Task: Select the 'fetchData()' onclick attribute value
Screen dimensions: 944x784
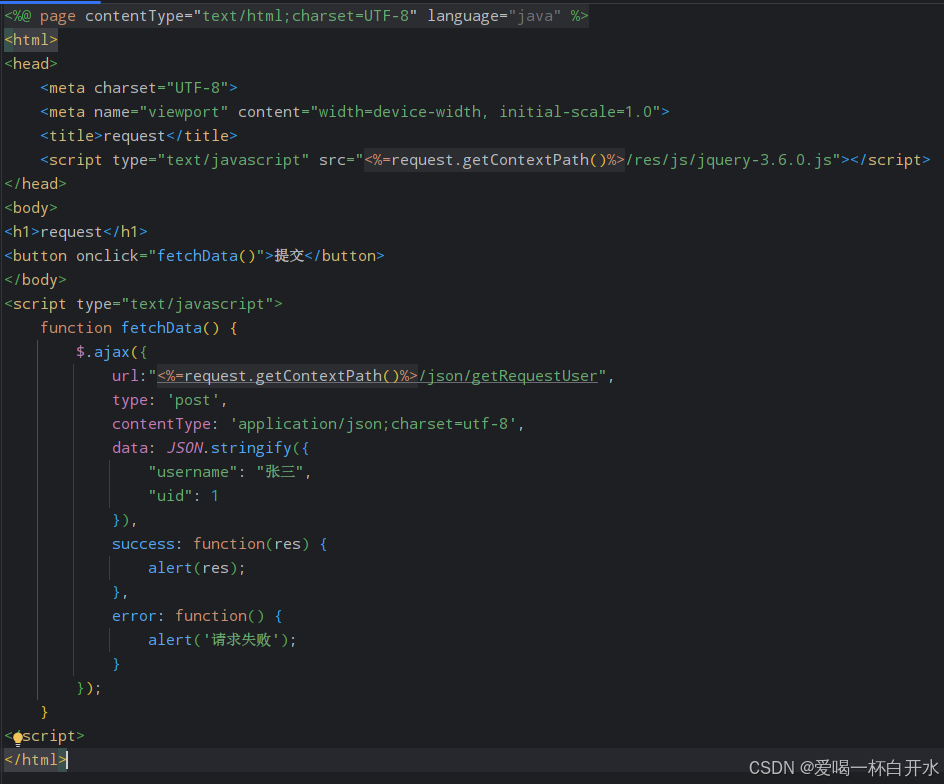Action: coord(206,256)
